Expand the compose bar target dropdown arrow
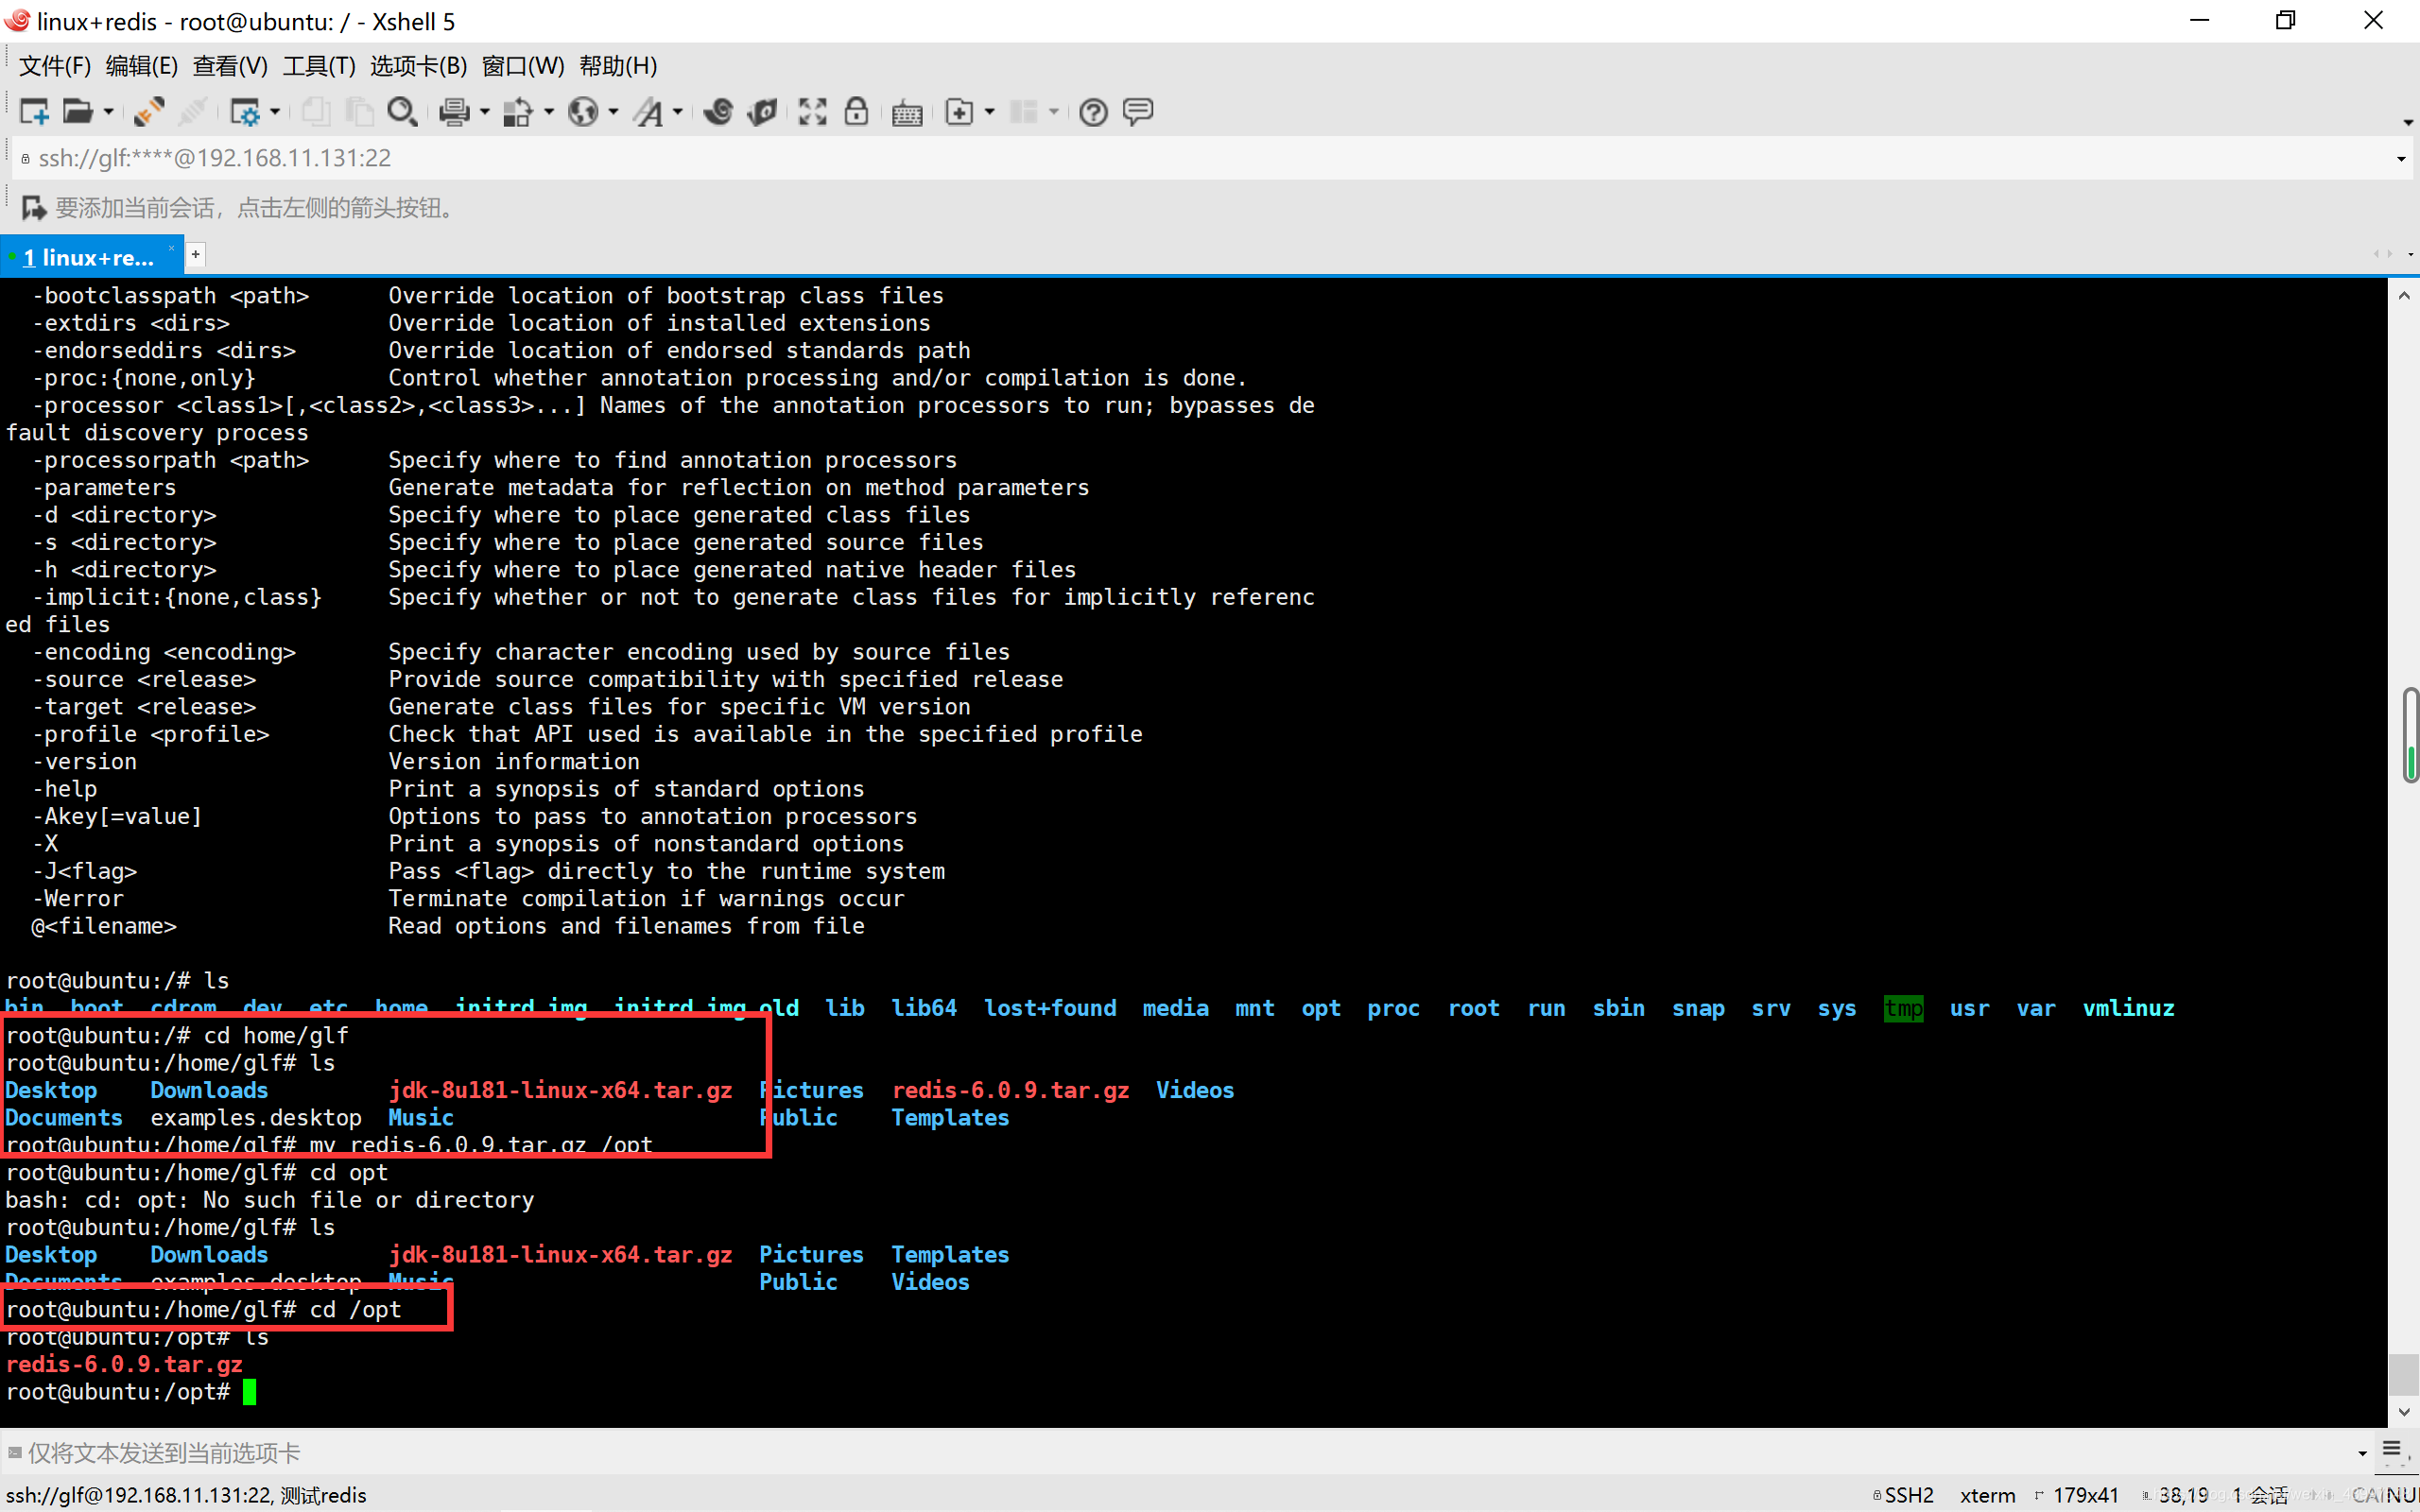Viewport: 2420px width, 1512px height. [x=2363, y=1454]
